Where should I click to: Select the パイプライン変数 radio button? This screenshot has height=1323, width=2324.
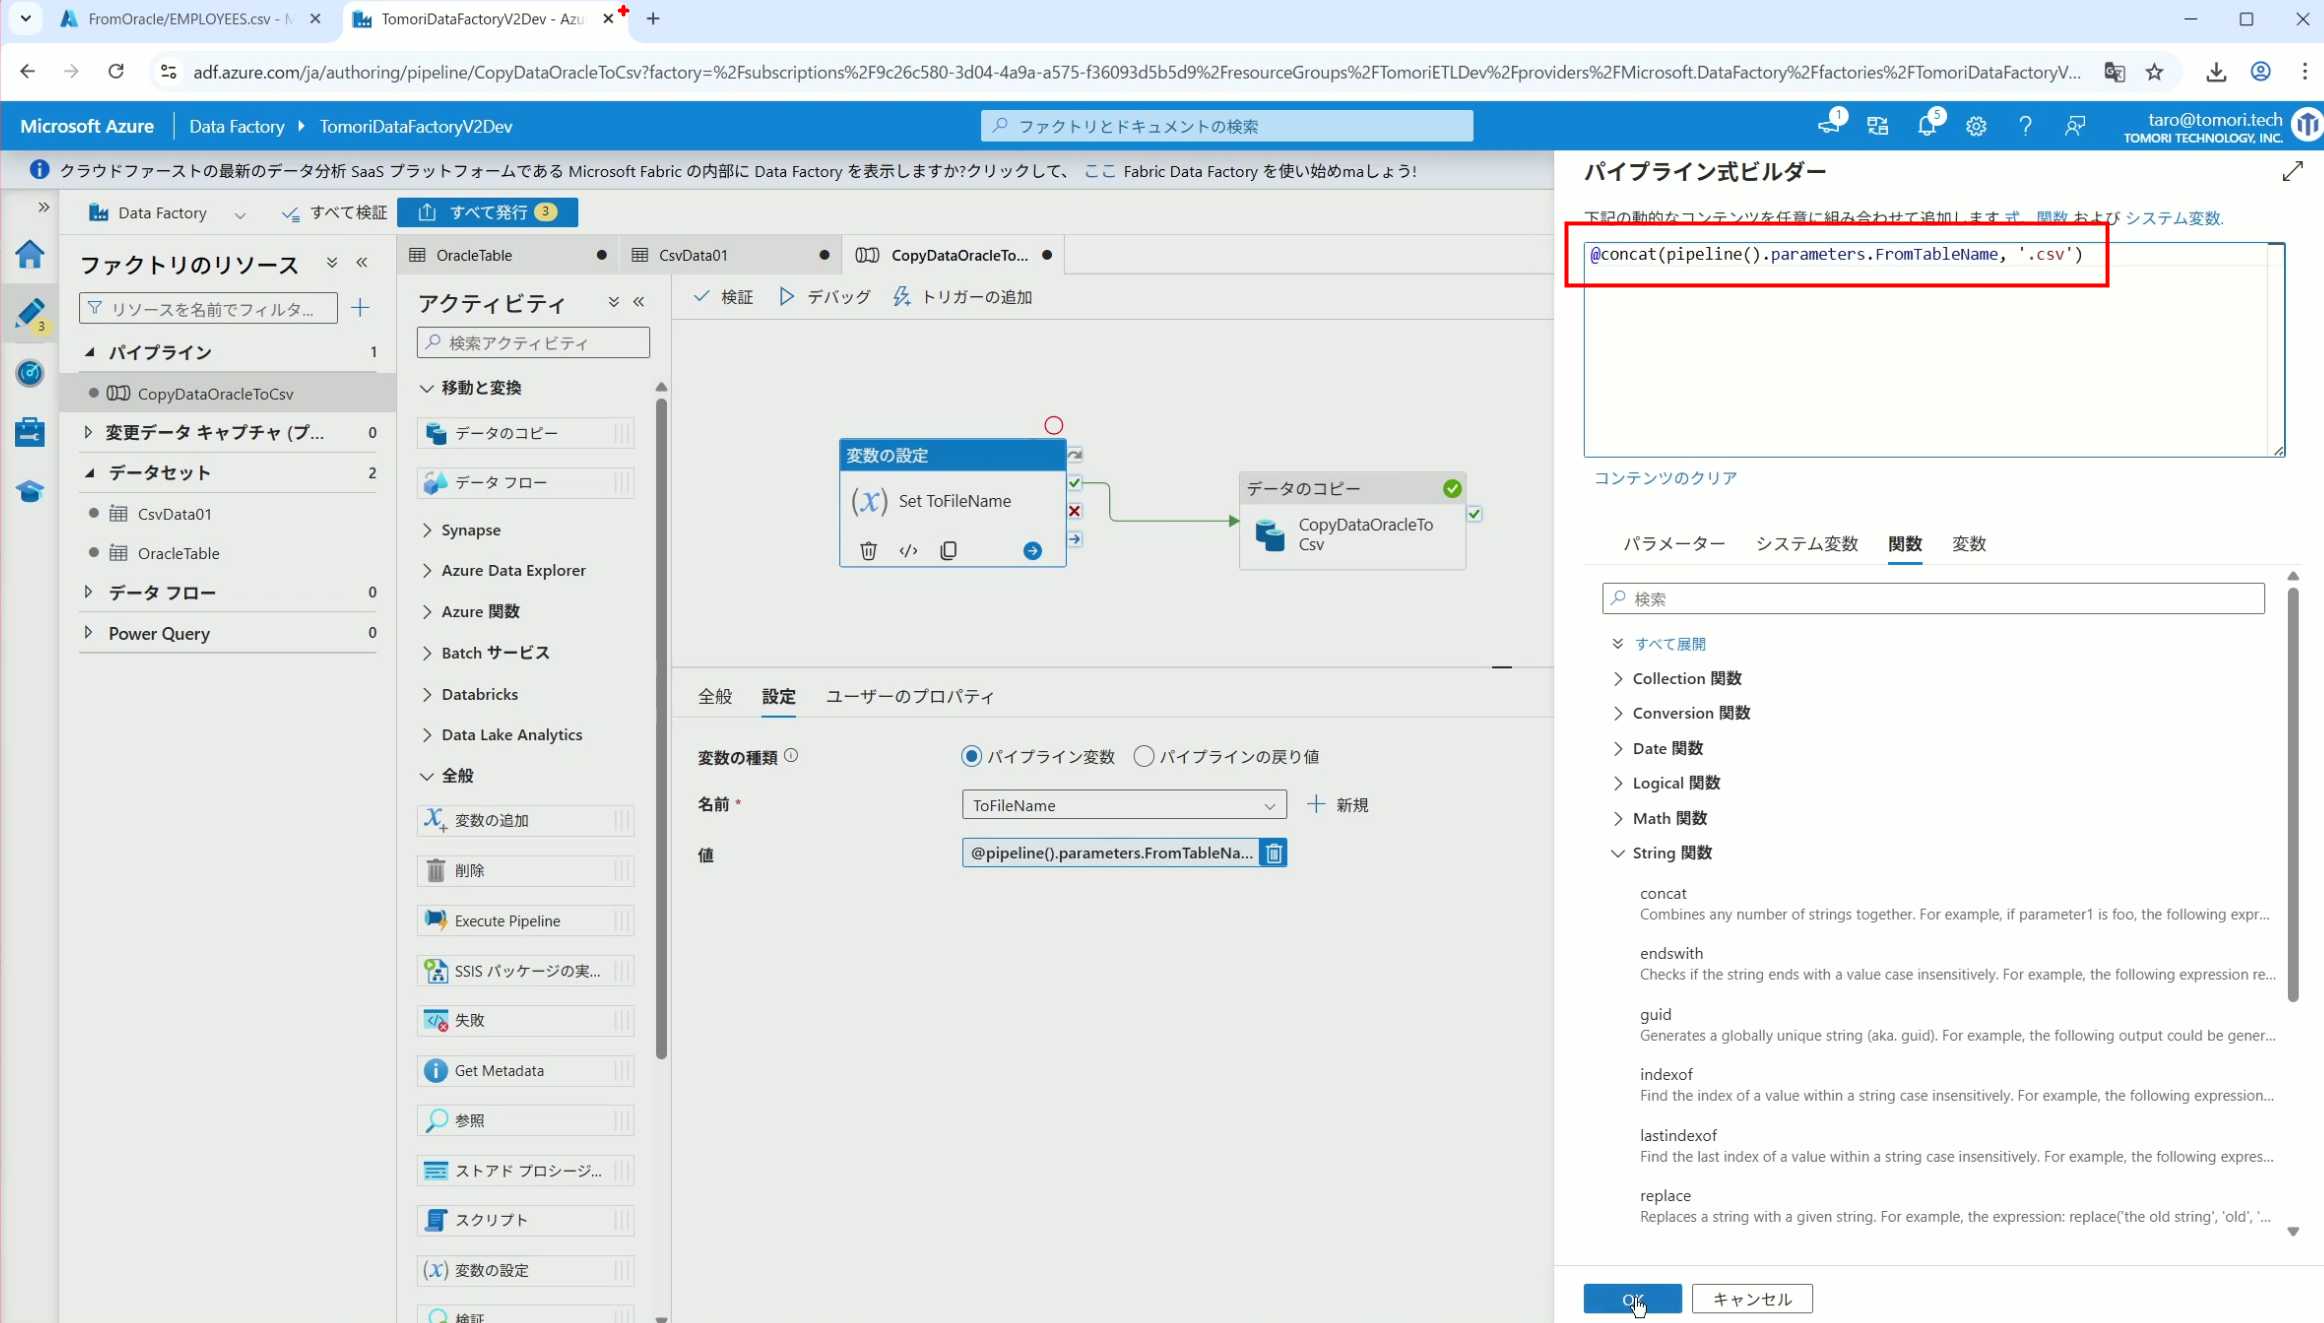tap(971, 757)
